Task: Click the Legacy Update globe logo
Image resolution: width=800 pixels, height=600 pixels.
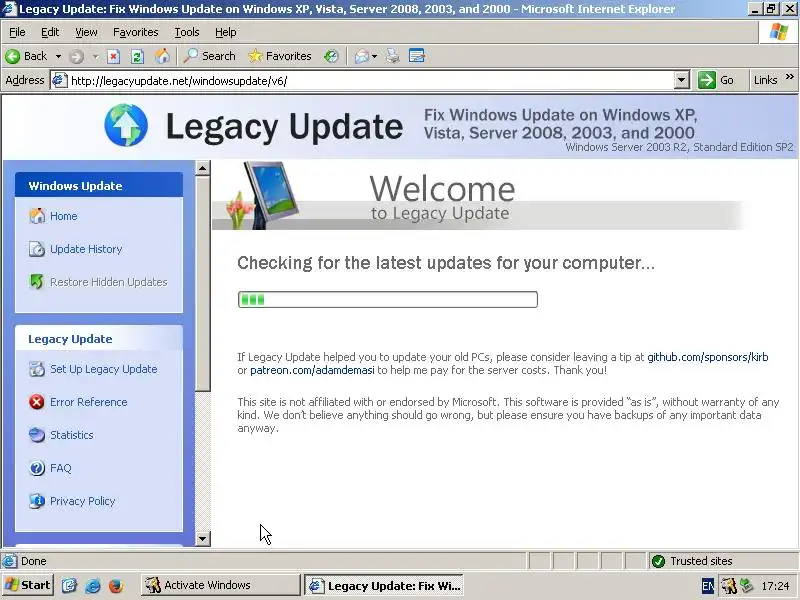Action: (126, 126)
